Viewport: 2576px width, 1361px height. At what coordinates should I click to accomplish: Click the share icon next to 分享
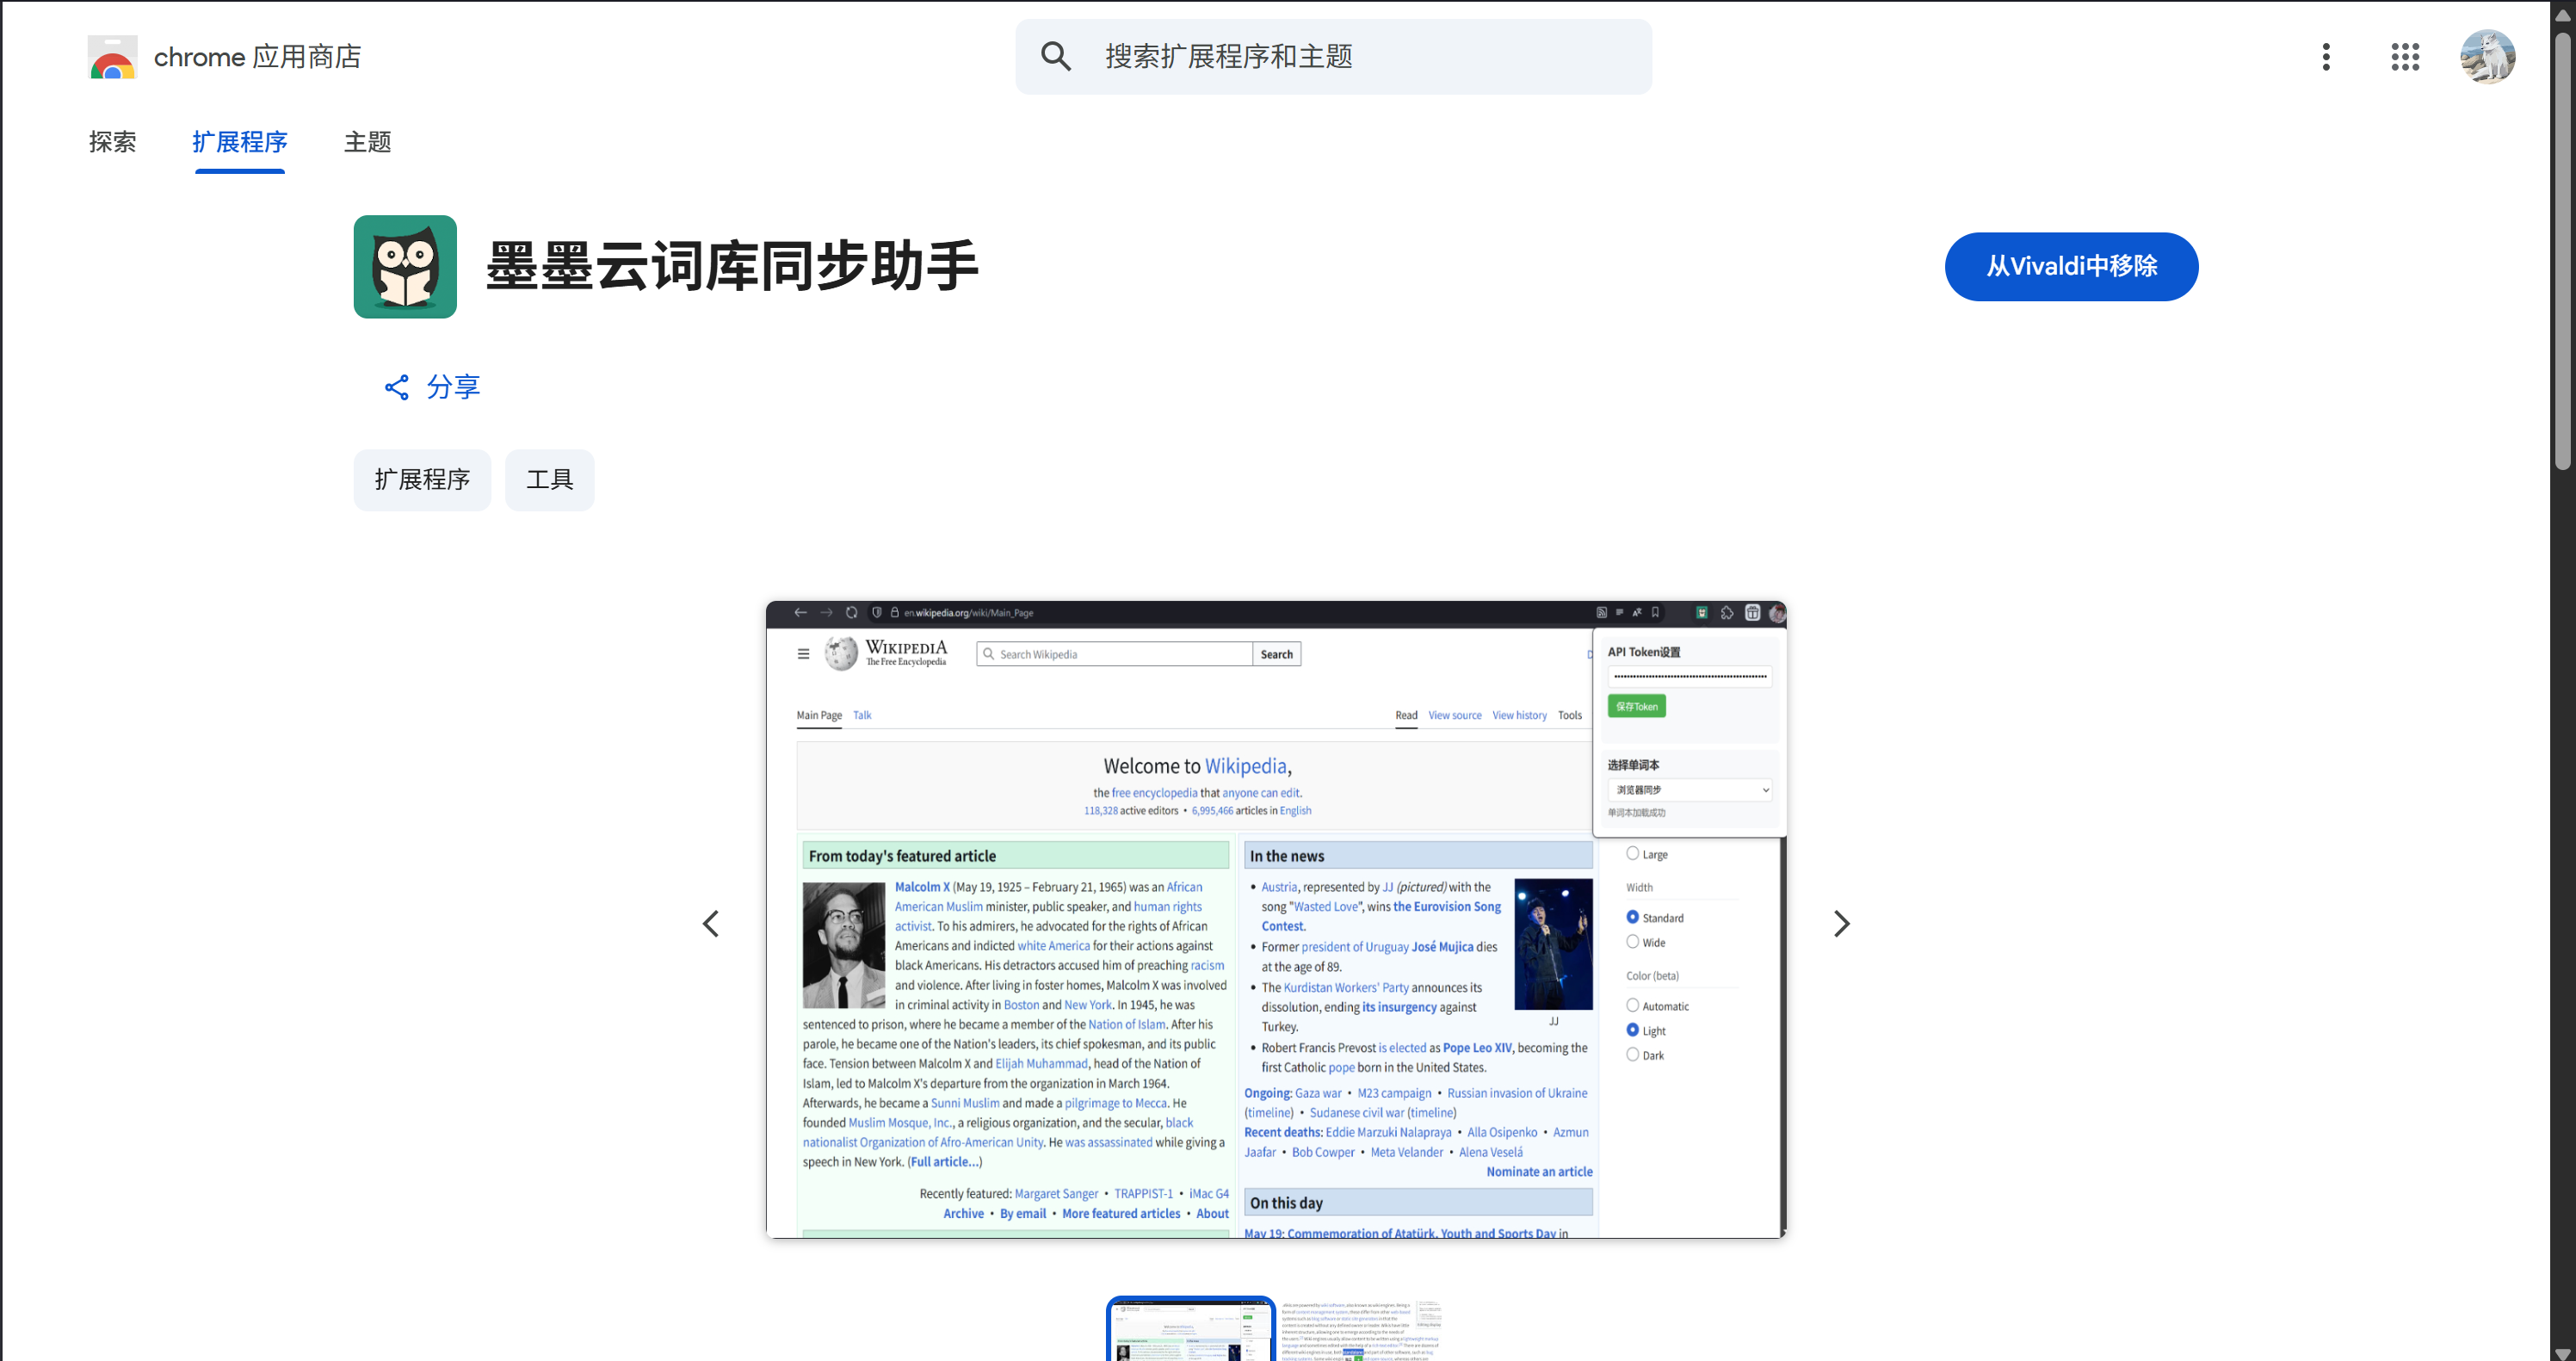click(397, 387)
